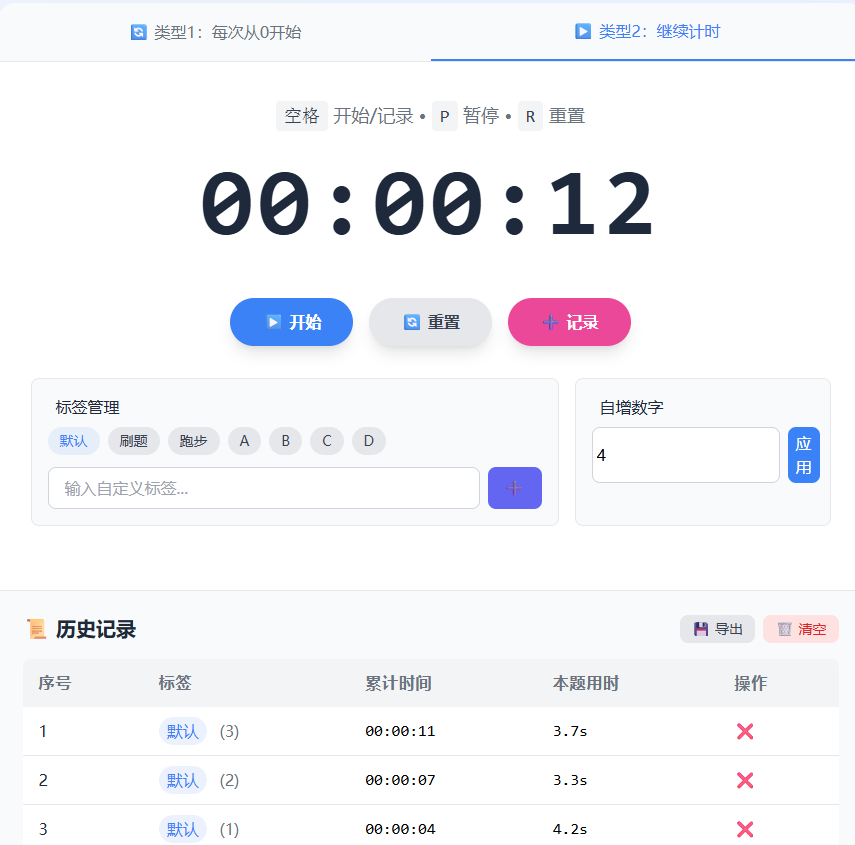Click cumulative time 00:00:07
Viewport: 855px width, 845px height.
pos(400,780)
